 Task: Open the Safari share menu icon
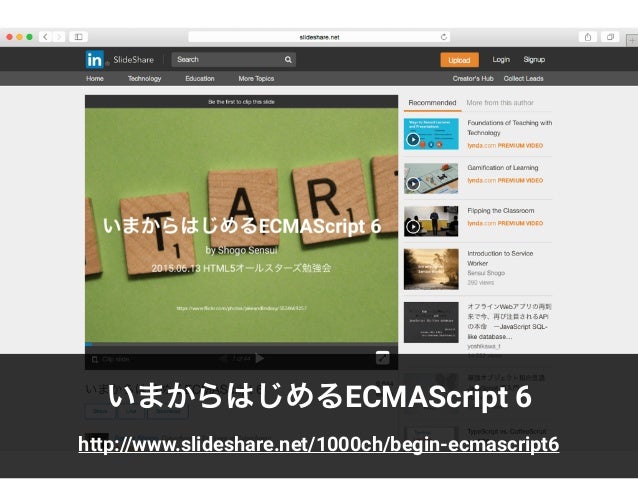pos(588,37)
